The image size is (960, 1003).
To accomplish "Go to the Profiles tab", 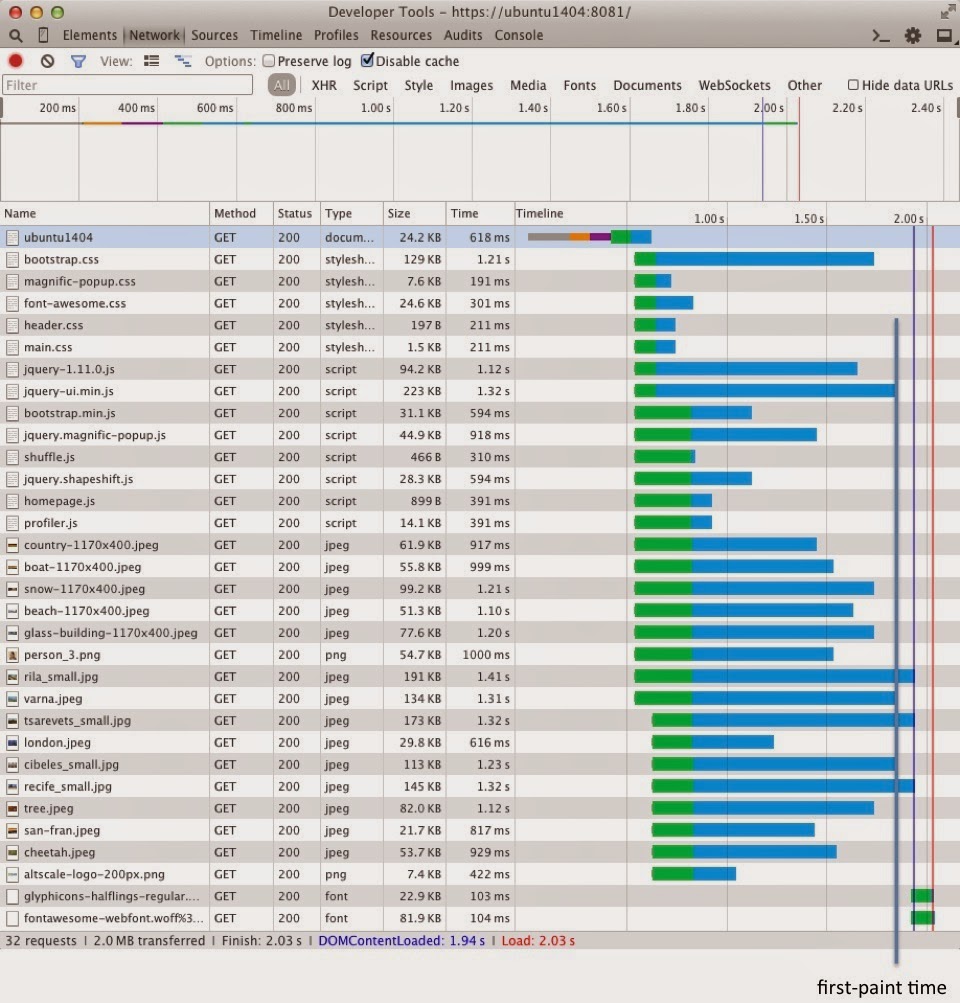I will point(336,35).
